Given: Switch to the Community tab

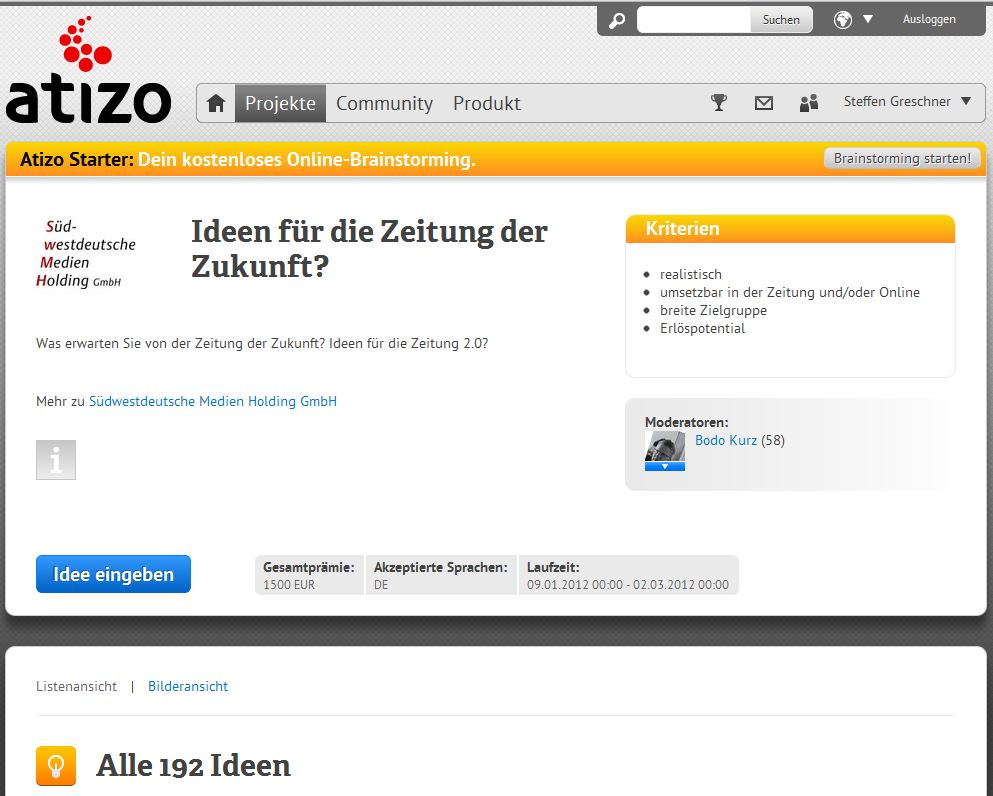Looking at the screenshot, I should [384, 103].
